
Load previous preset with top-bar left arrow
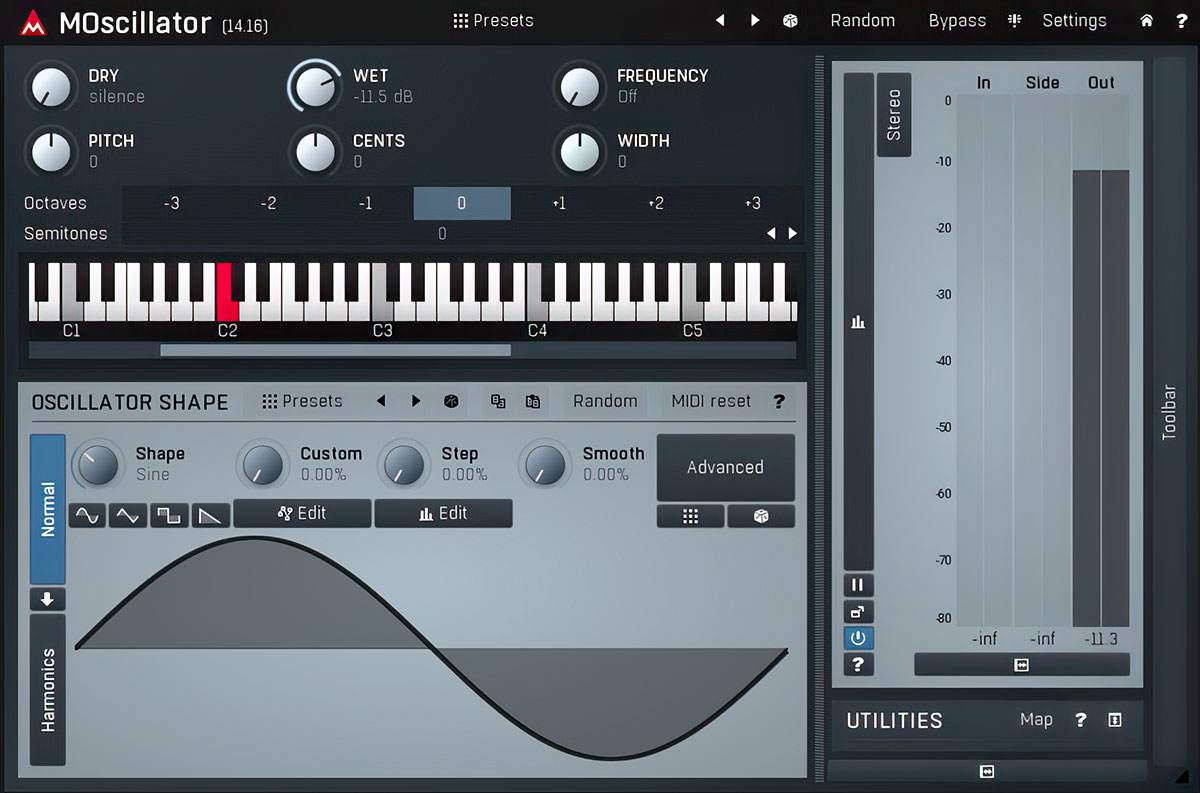[x=719, y=20]
